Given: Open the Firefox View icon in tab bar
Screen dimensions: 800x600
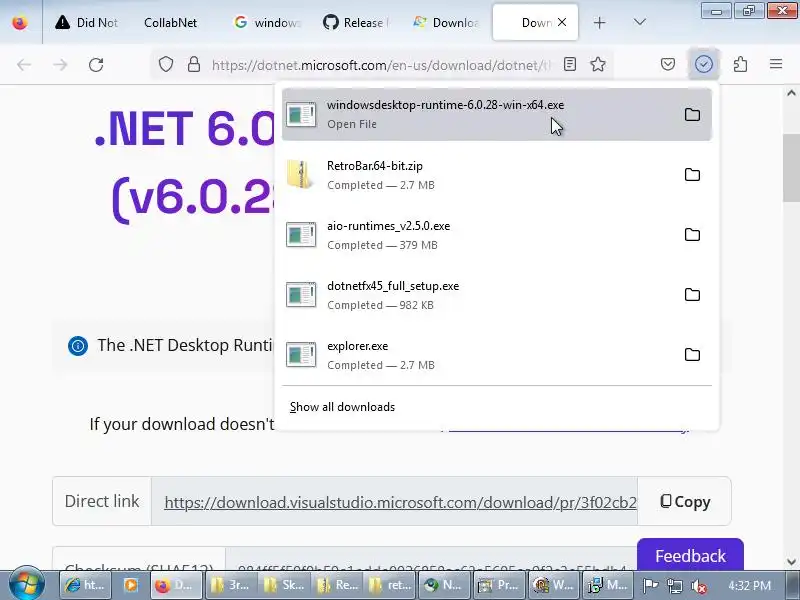Looking at the screenshot, I should click(x=20, y=23).
